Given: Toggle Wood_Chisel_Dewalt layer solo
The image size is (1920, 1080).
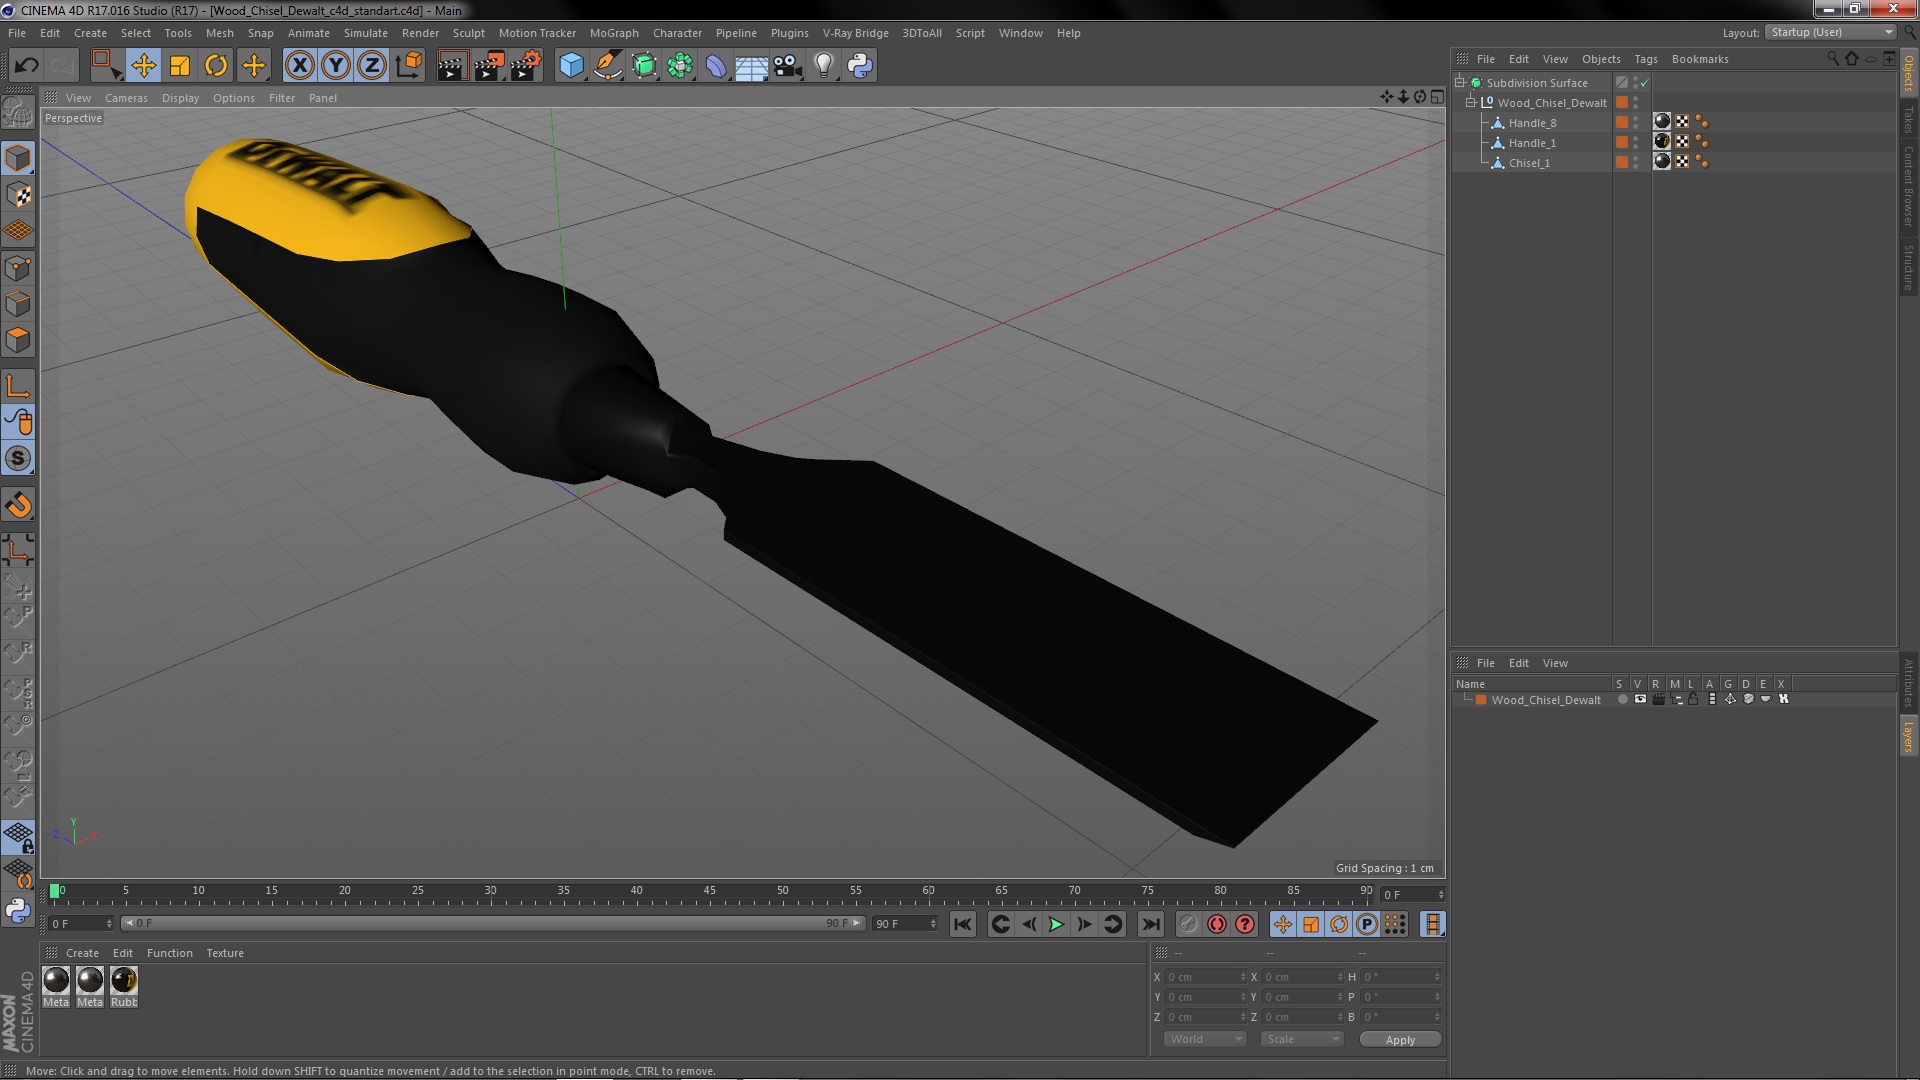Looking at the screenshot, I should pos(1622,699).
